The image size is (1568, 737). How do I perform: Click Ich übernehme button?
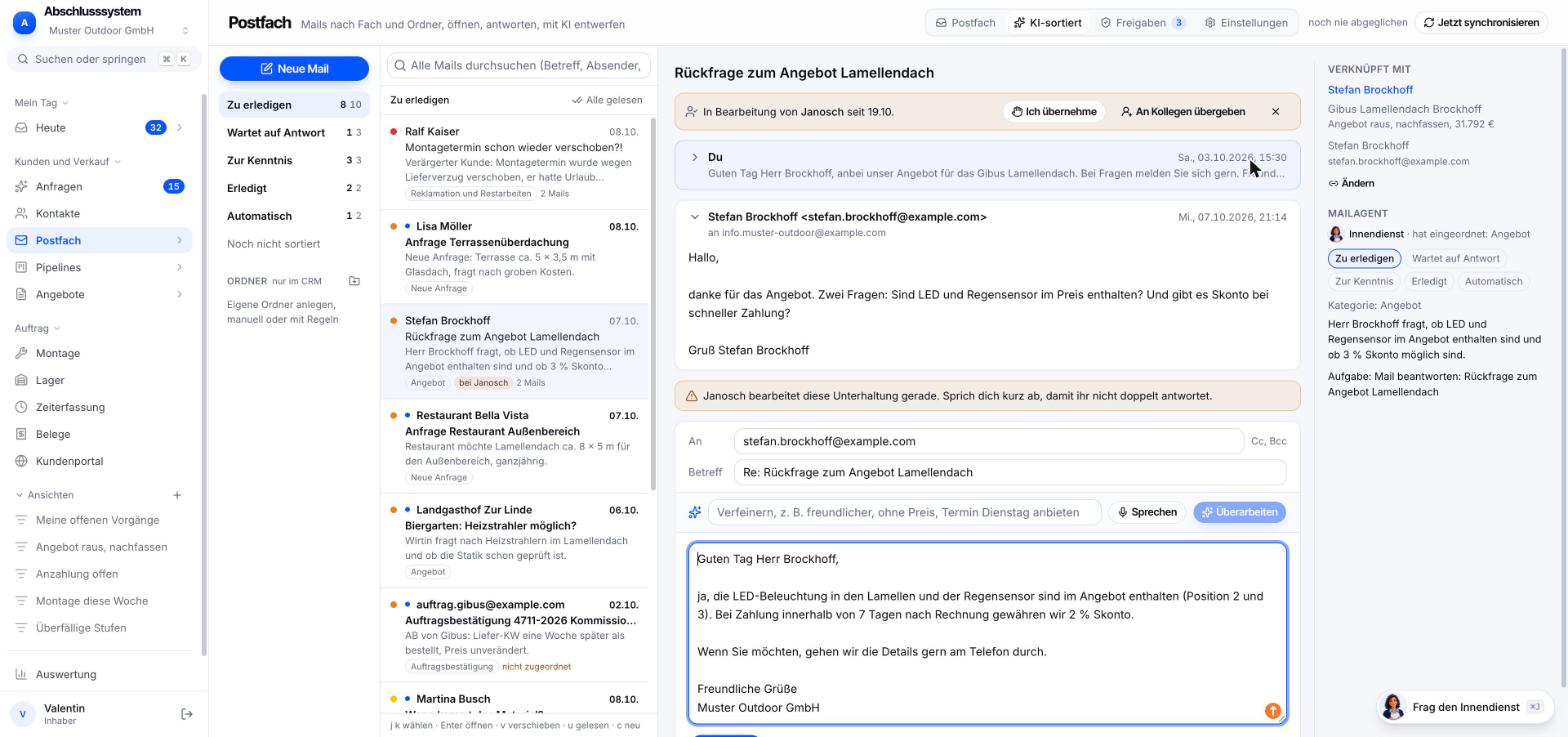tap(1053, 112)
